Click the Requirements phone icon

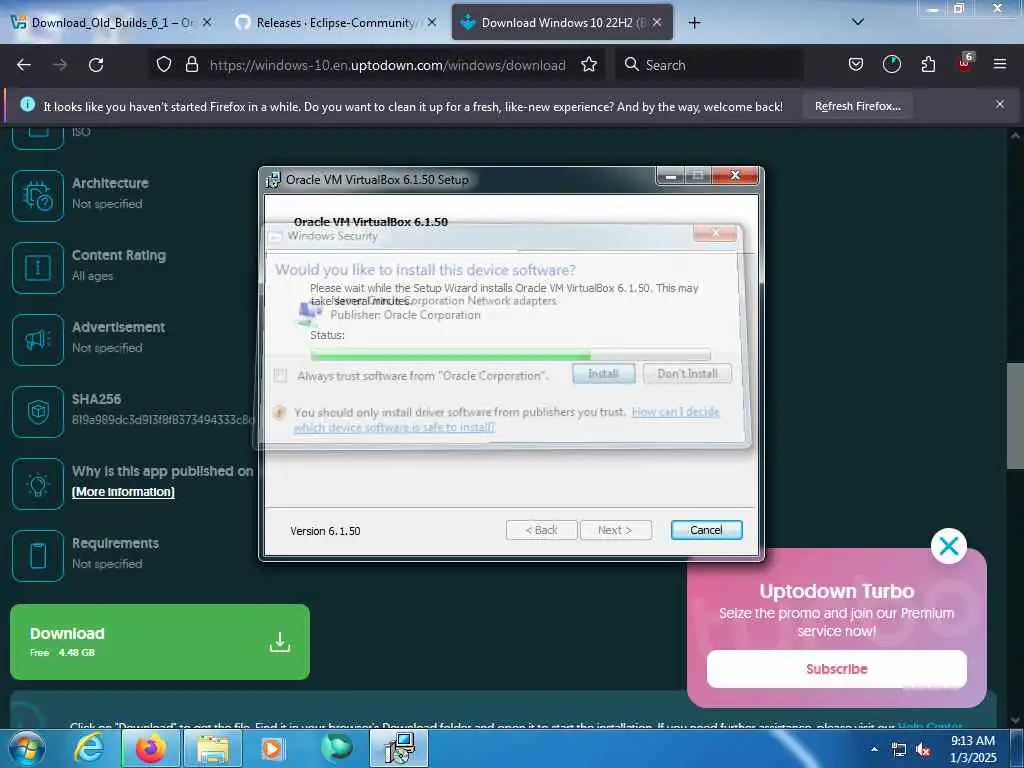(38, 556)
